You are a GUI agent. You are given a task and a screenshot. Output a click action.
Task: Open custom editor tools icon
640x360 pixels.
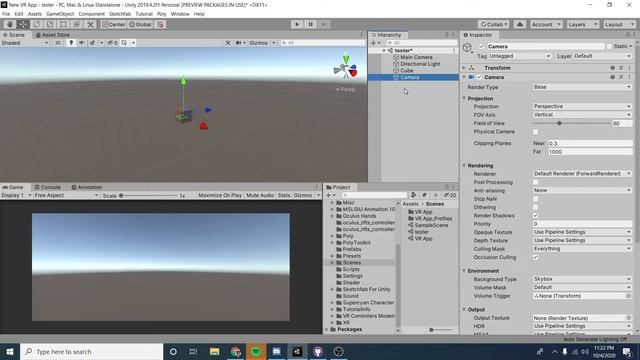[x=90, y=24]
